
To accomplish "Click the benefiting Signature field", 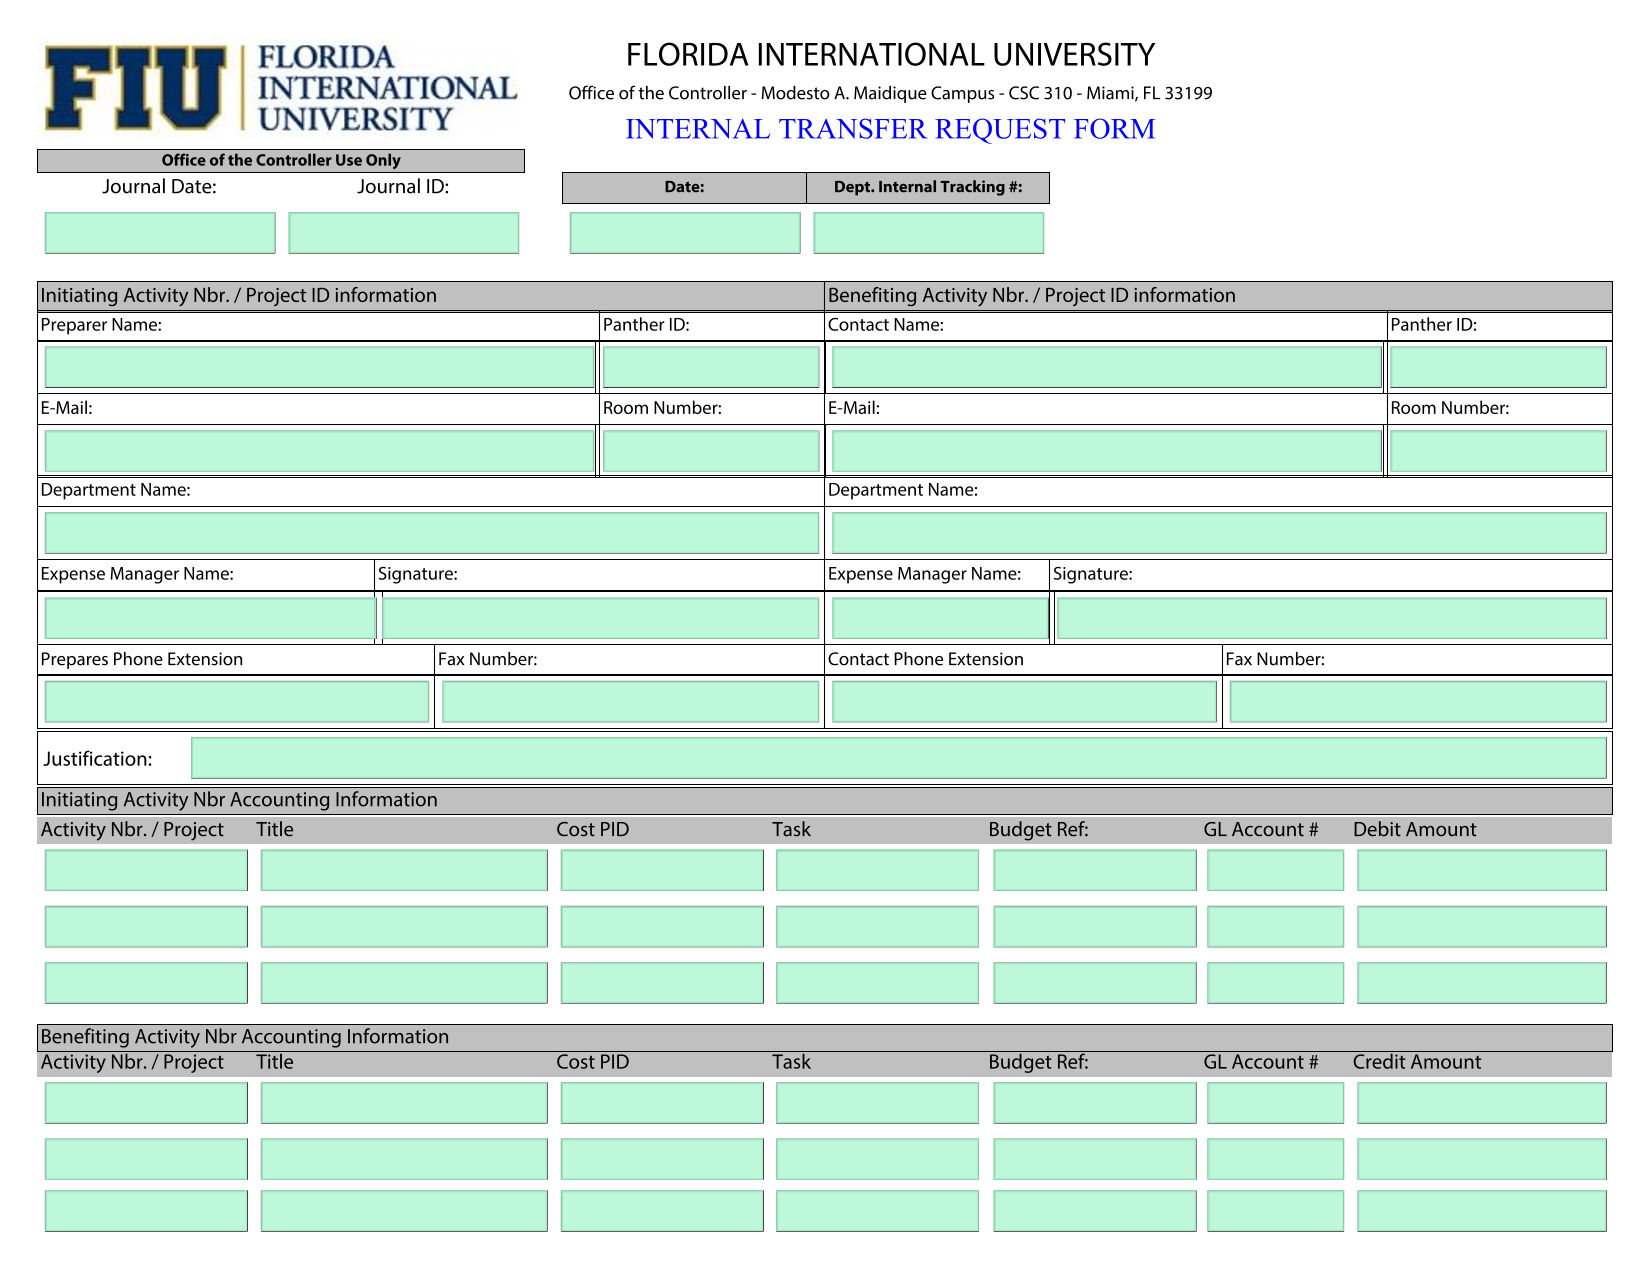I will (x=1332, y=618).
